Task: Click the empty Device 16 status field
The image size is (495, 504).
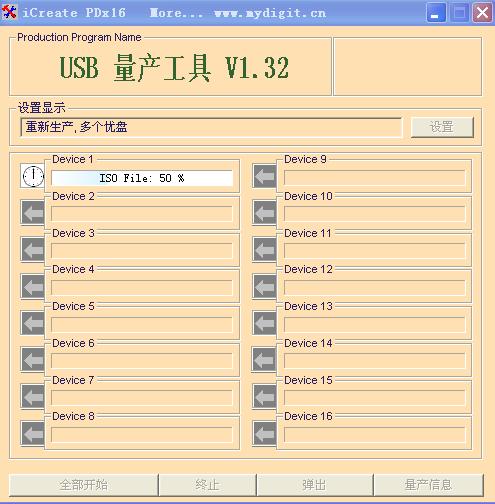Action: [x=375, y=435]
